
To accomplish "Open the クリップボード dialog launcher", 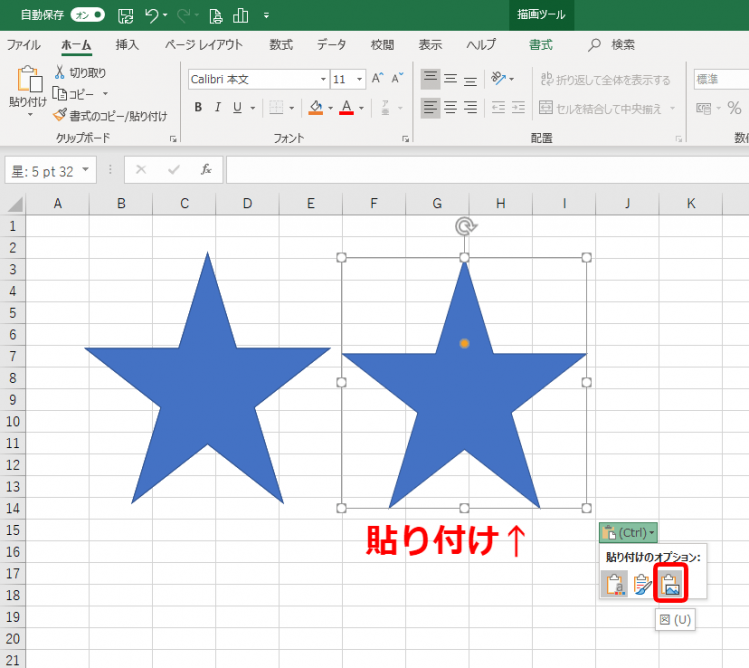I will click(173, 139).
